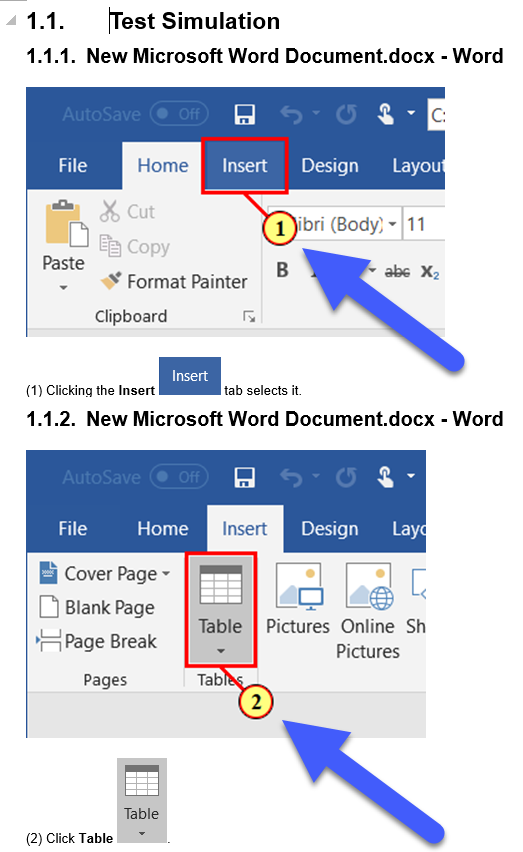Click the Test Simulation heading text
This screenshot has height=852, width=523.
[194, 21]
